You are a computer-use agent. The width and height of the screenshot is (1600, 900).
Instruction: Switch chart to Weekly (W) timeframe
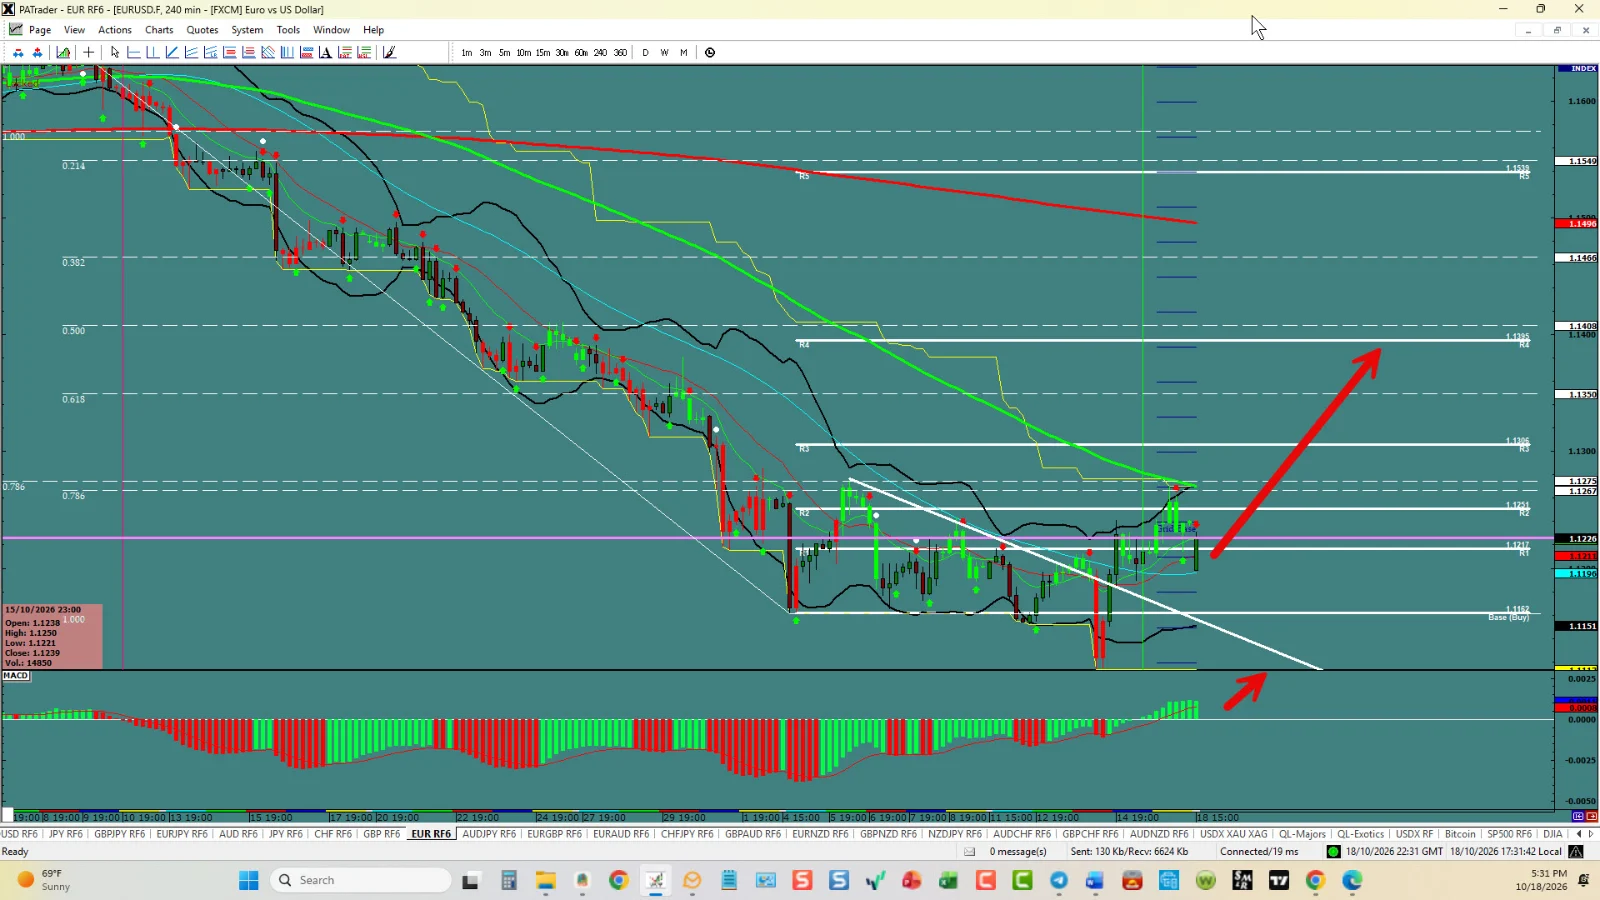click(664, 53)
